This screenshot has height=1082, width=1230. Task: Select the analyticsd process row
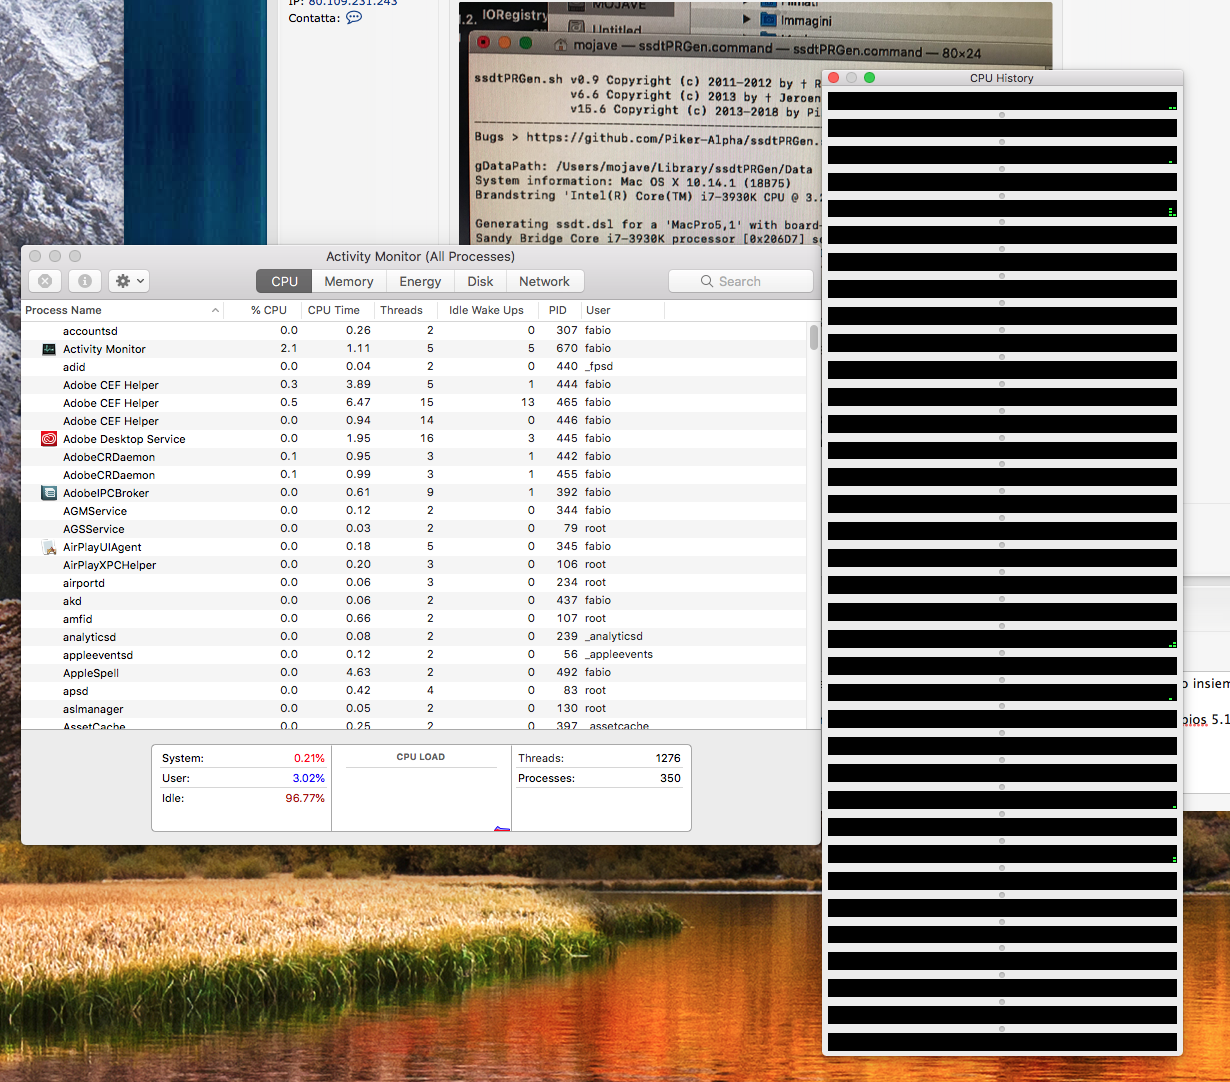click(x=414, y=637)
